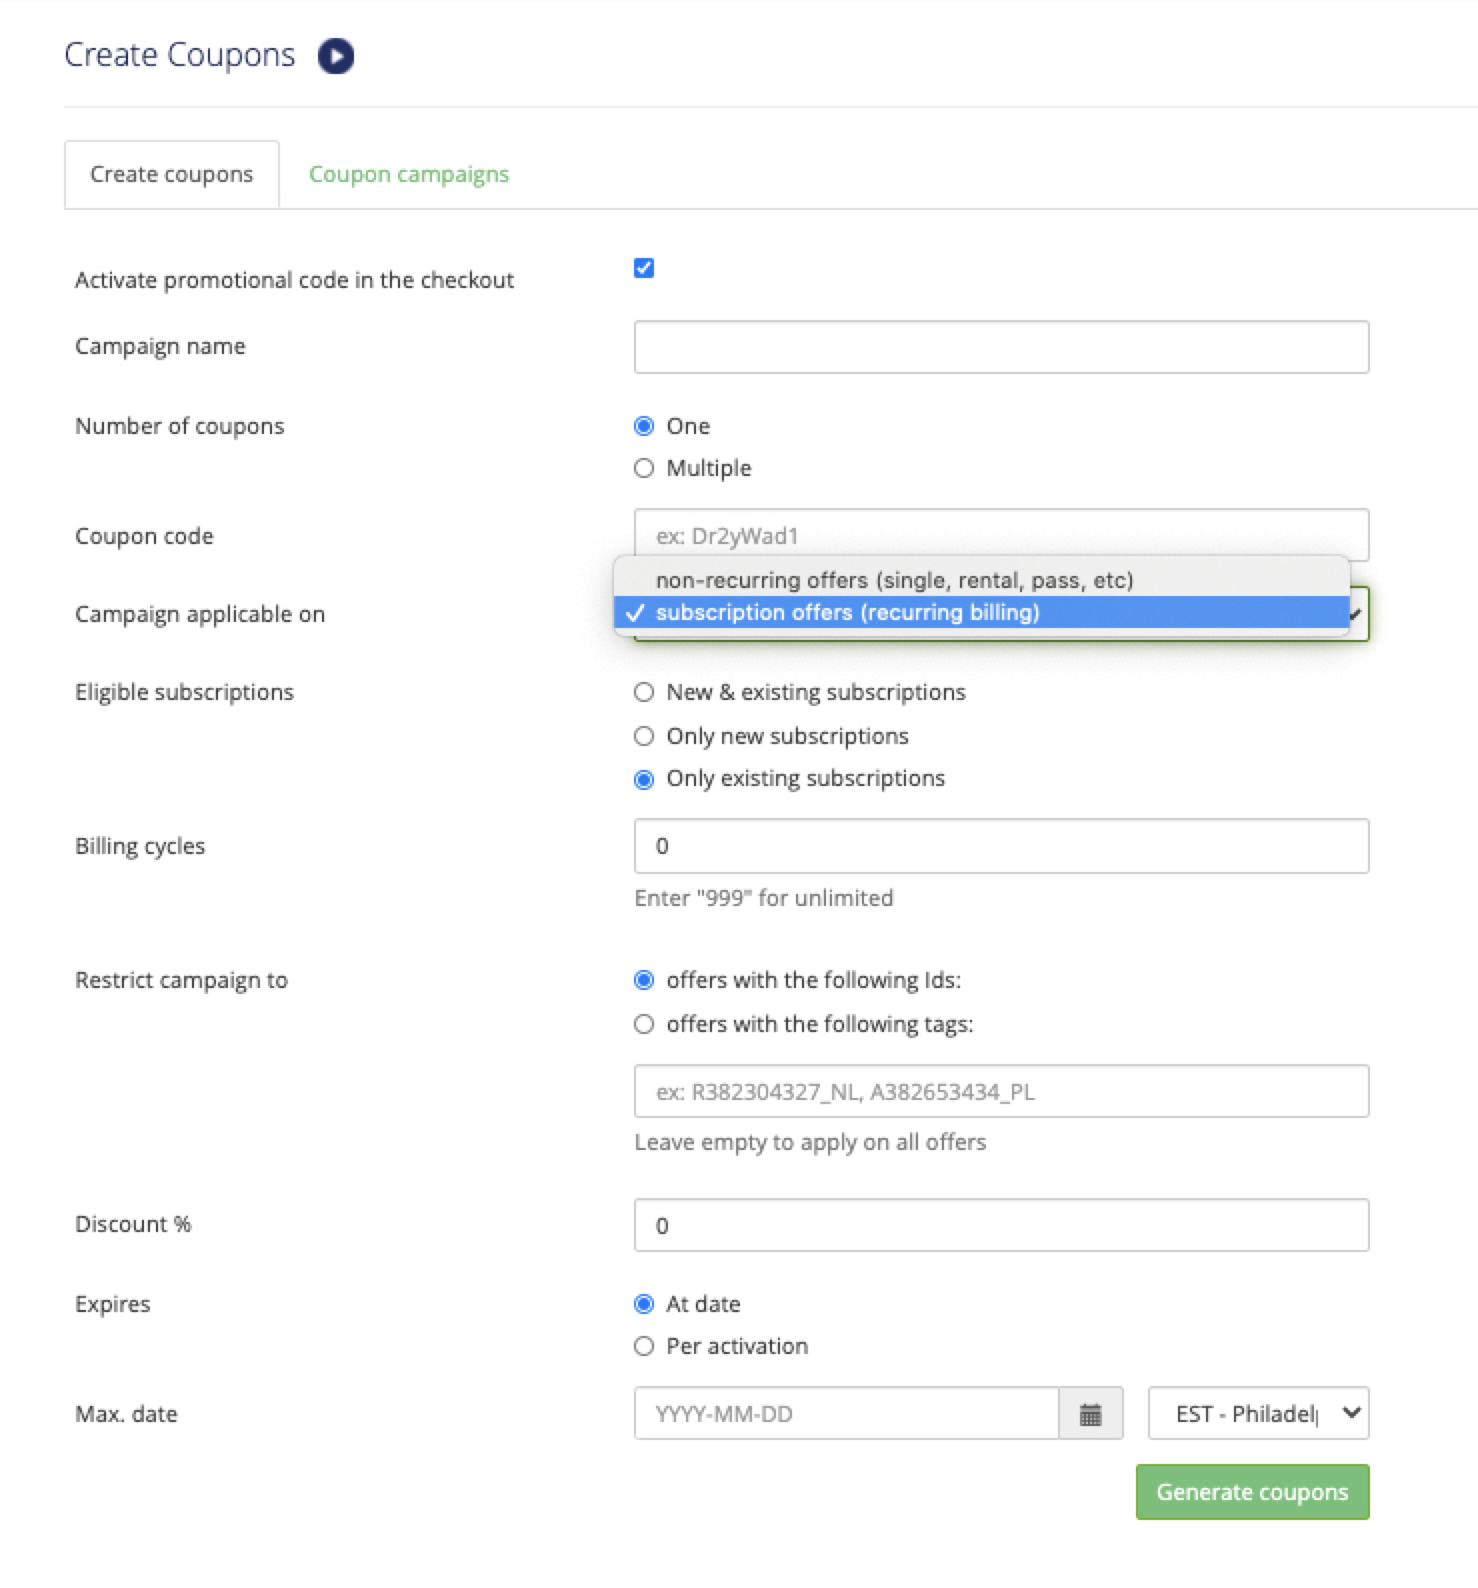This screenshot has height=1588, width=1478.
Task: Select the Multiple coupons radio button
Action: 644,468
